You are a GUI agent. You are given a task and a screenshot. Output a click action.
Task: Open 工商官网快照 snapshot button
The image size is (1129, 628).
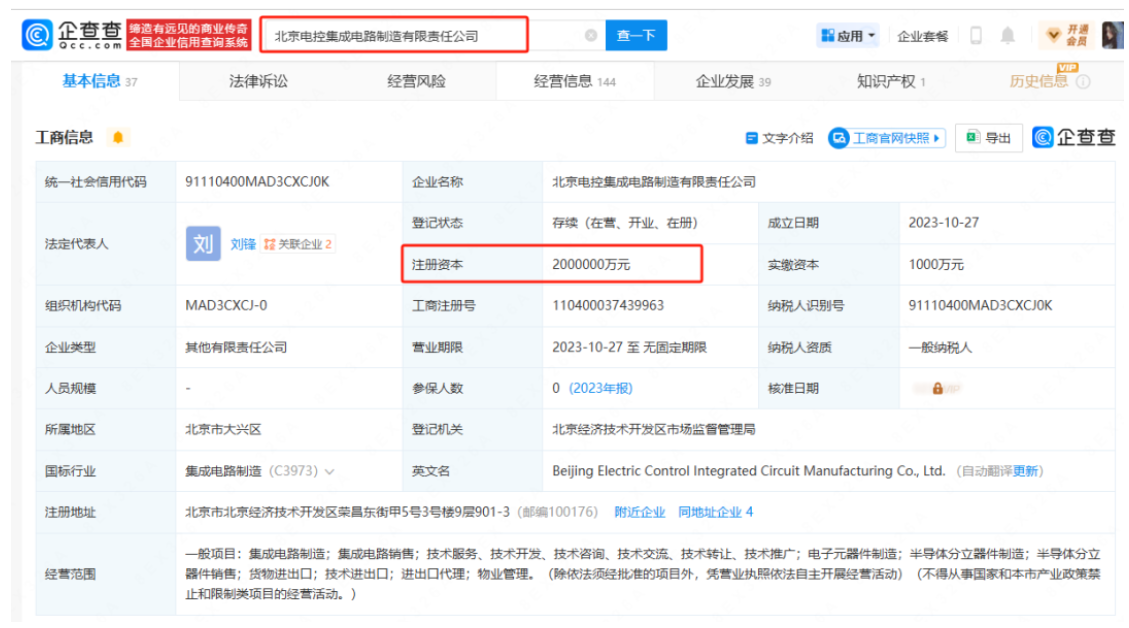[886, 138]
